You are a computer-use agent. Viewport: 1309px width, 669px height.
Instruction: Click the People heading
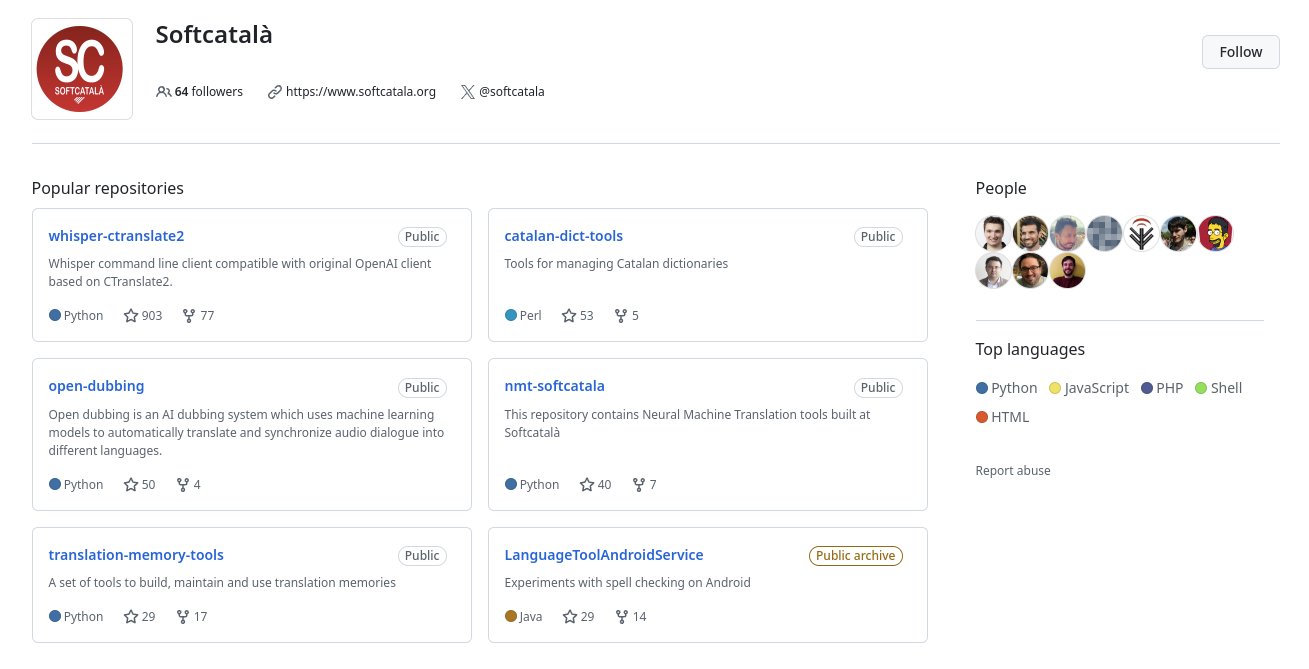click(x=1001, y=188)
